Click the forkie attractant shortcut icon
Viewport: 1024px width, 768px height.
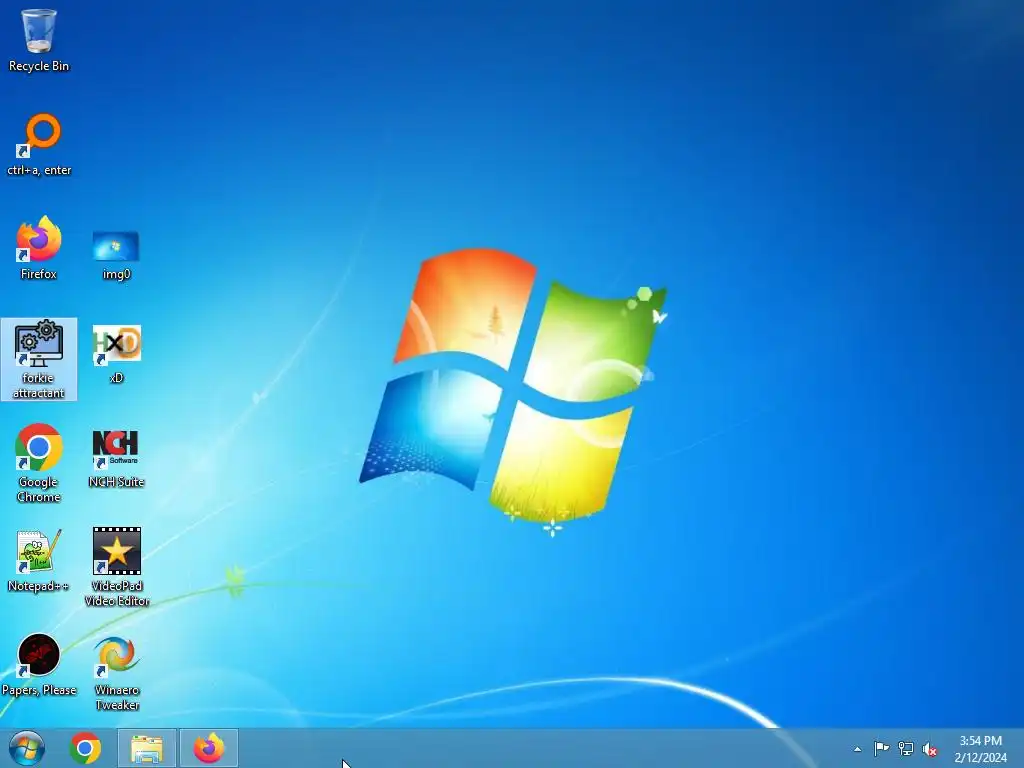point(39,359)
